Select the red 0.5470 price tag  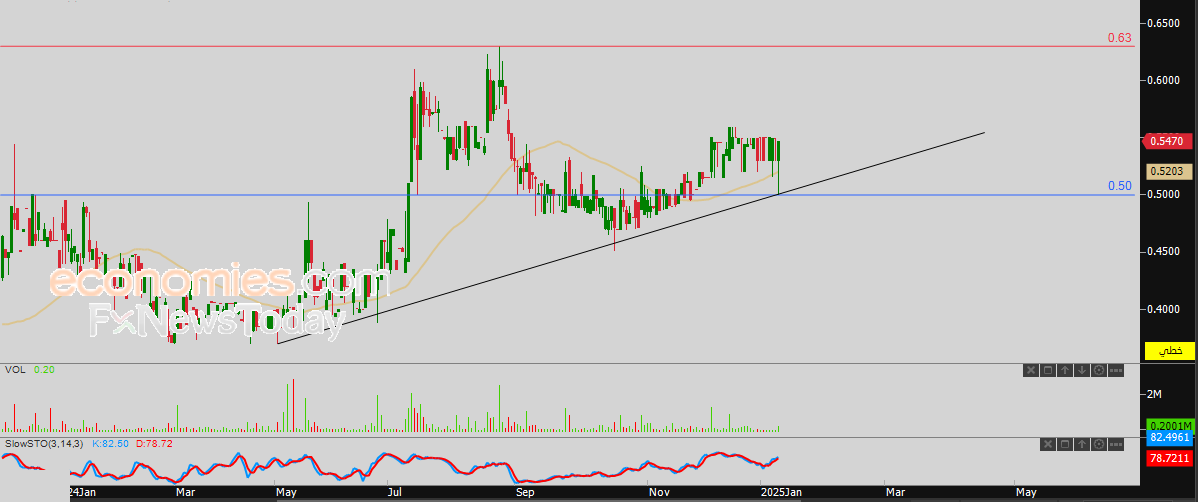[x=1167, y=141]
